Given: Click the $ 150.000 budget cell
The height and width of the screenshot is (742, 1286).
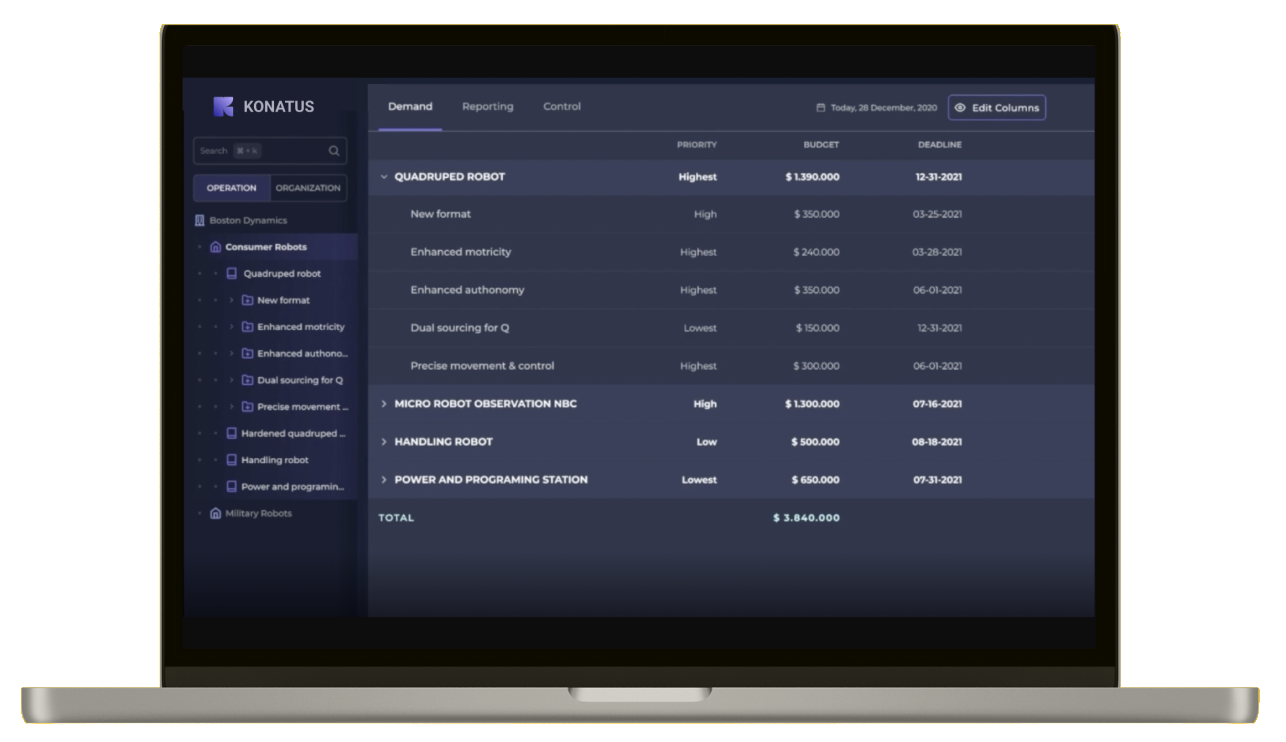Looking at the screenshot, I should tap(818, 328).
